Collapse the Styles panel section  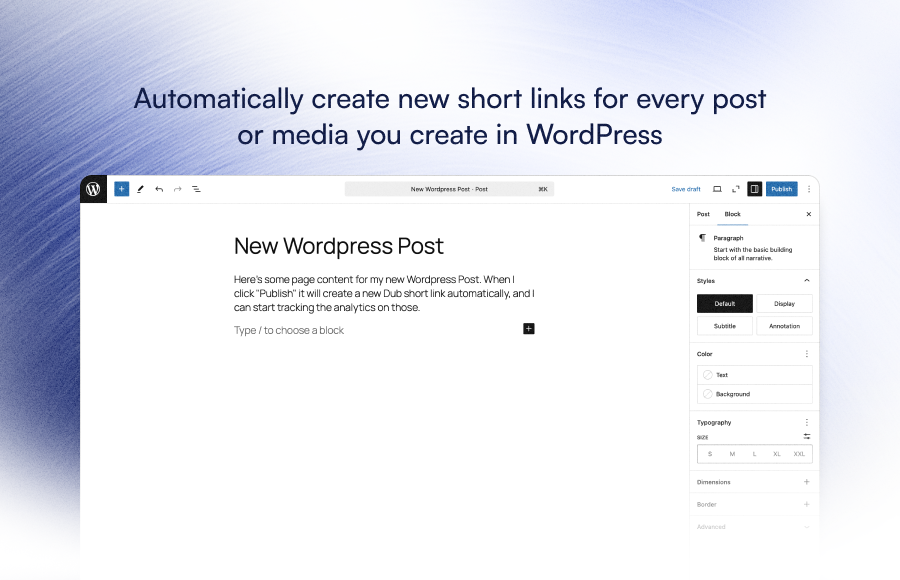pos(806,281)
